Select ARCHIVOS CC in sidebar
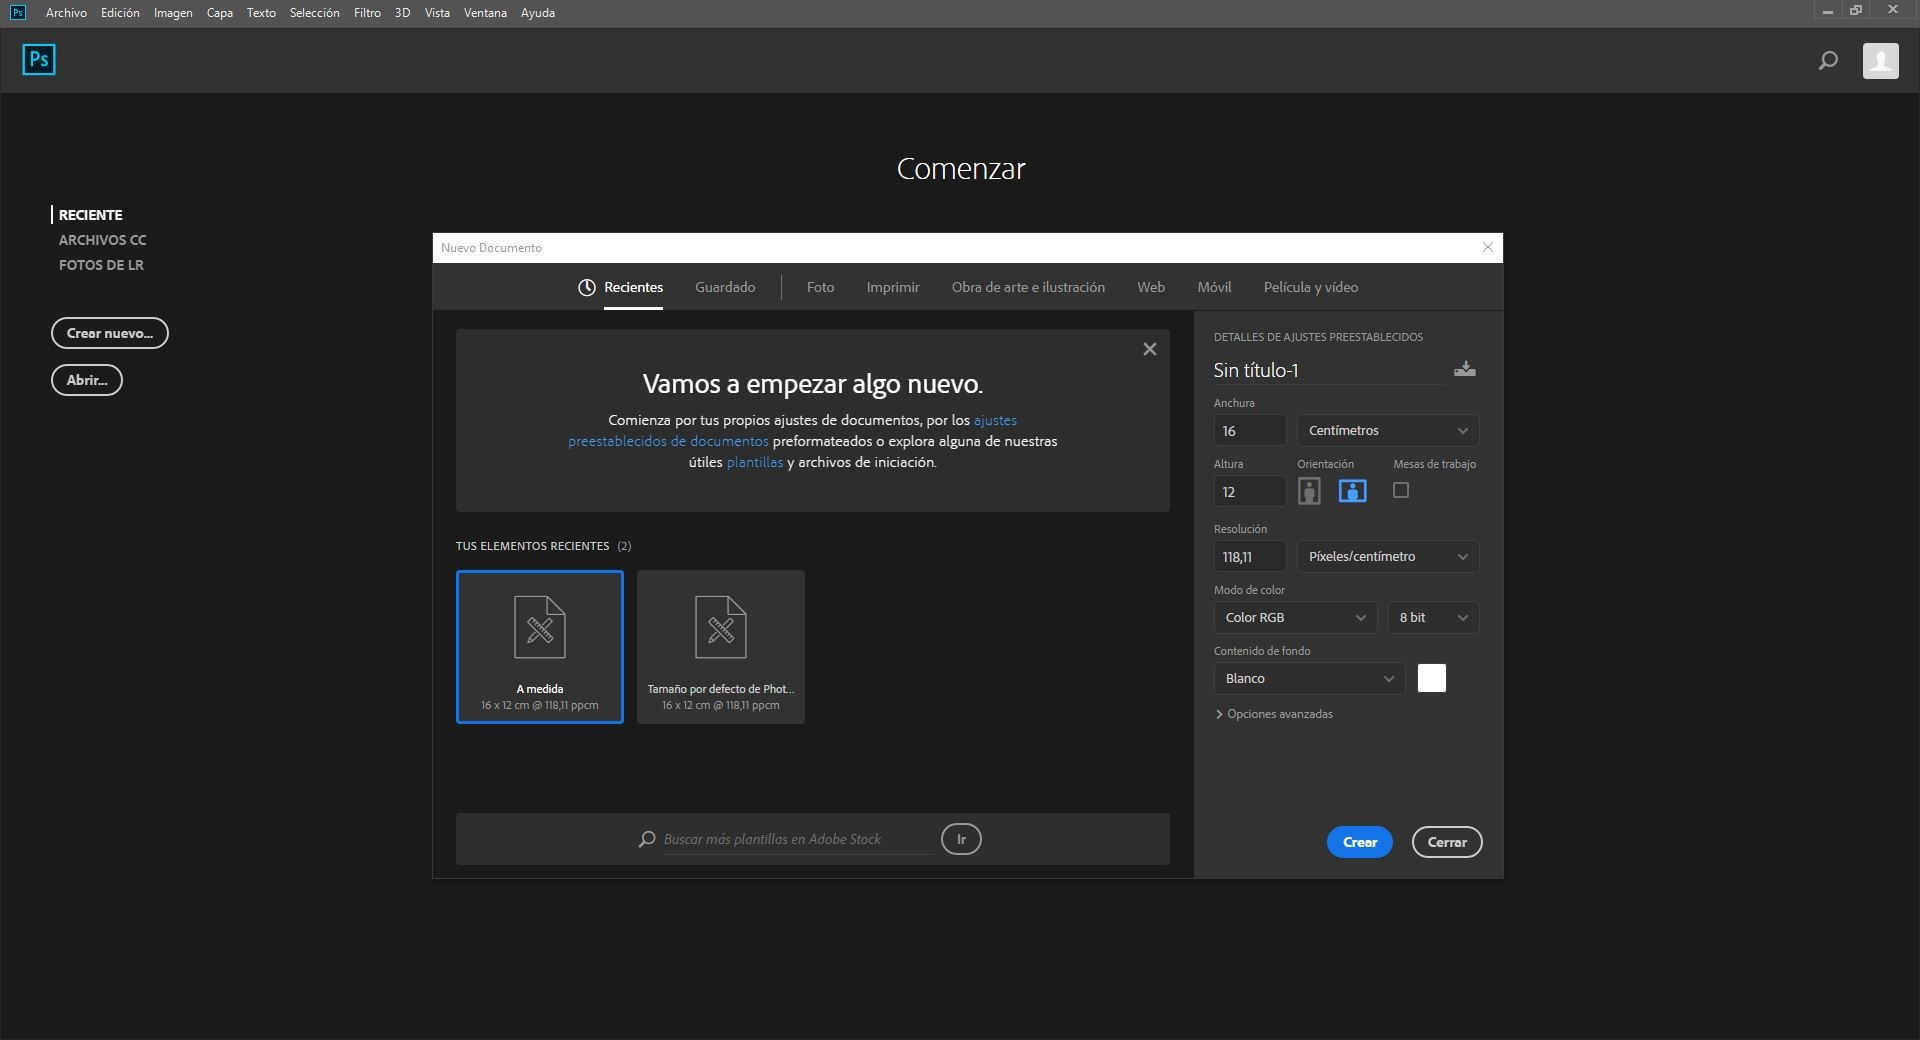The image size is (1920, 1040). [102, 240]
